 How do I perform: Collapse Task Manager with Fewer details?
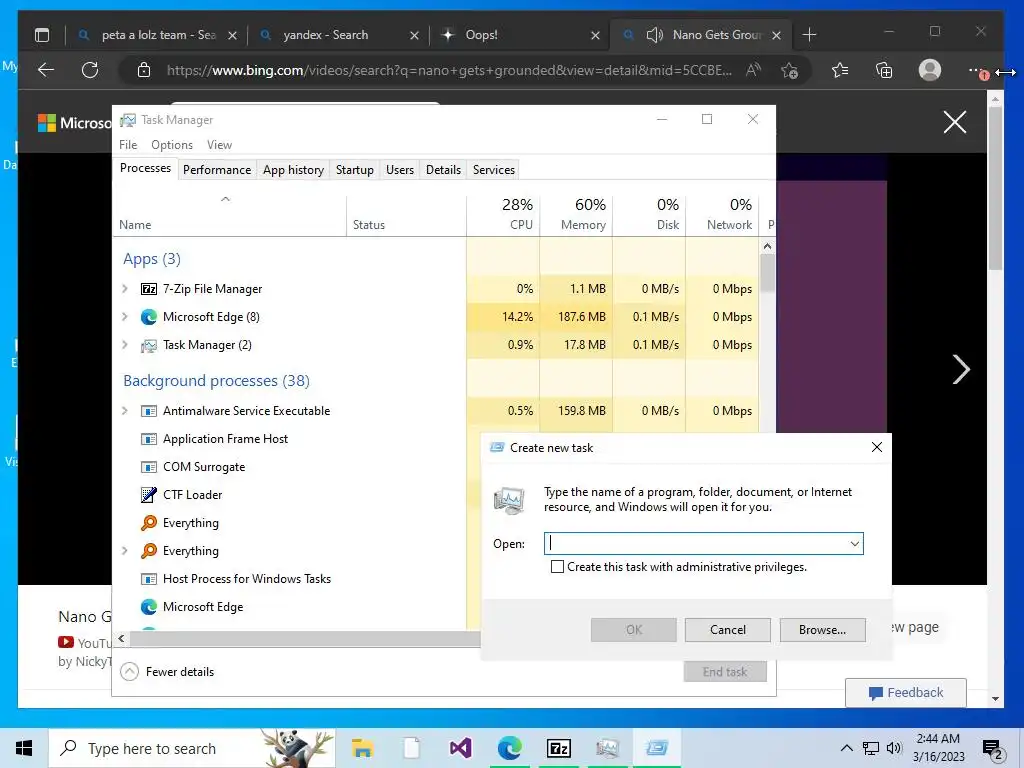(168, 671)
